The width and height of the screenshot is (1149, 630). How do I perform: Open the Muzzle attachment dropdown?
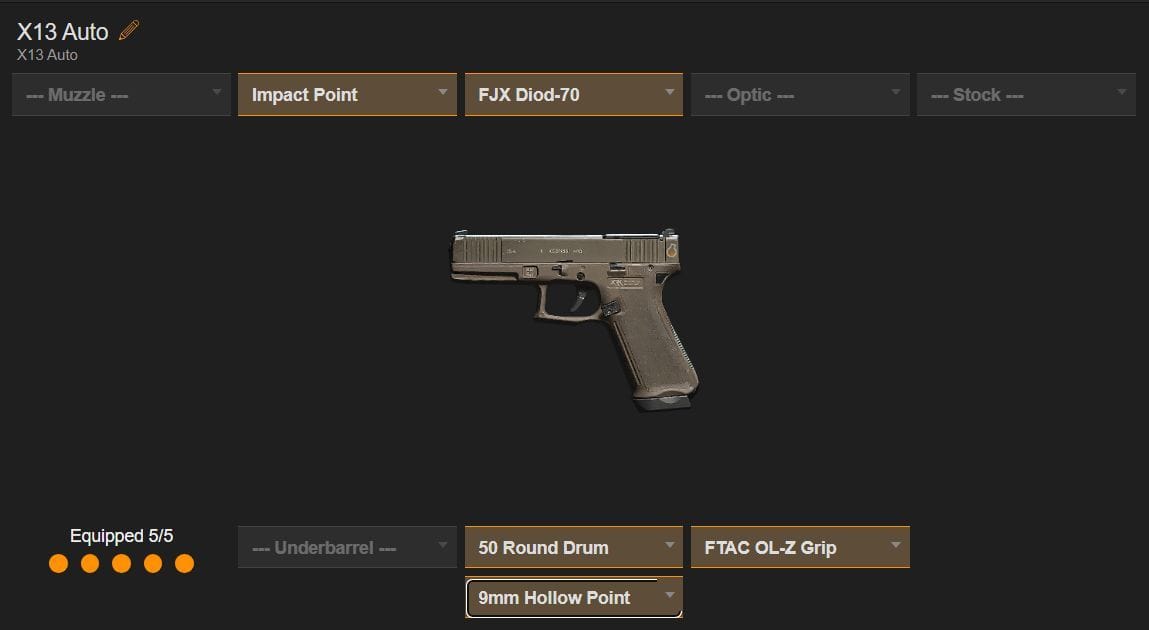click(122, 94)
